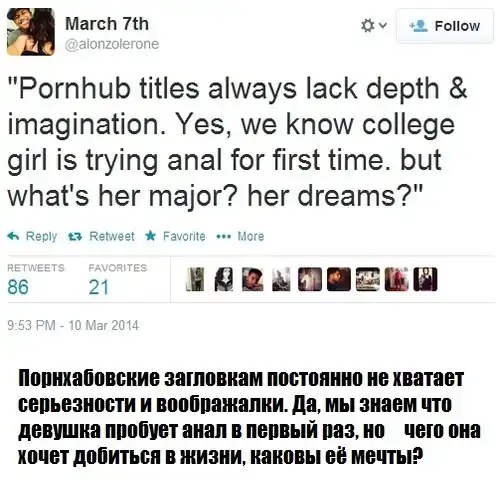
Task: Open the second retweeter avatar
Action: (224, 279)
